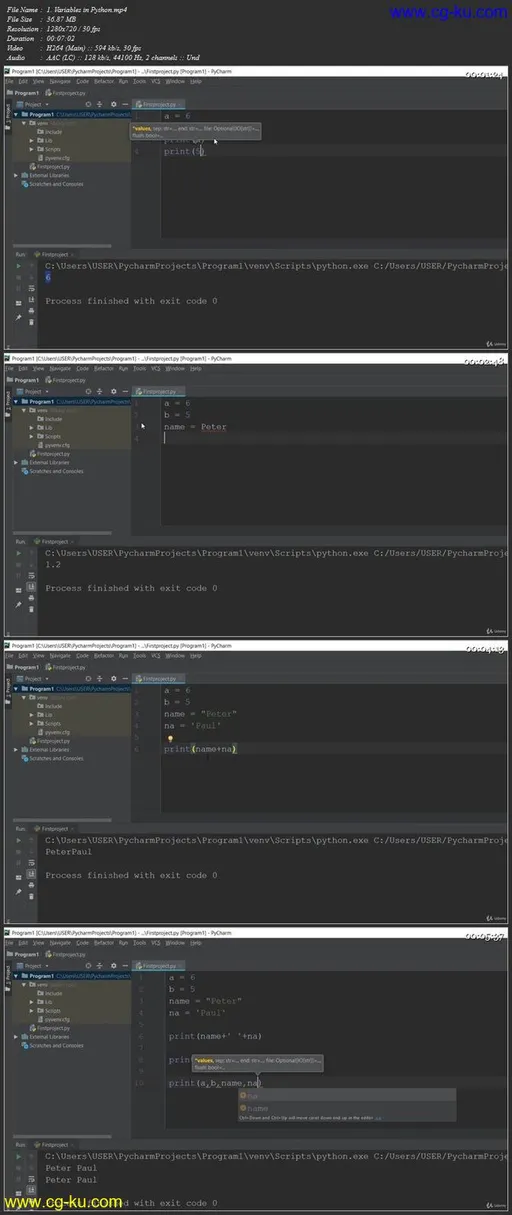Click the pin tab icon in the first frame's Run panel
The image size is (512, 1215).
click(x=18, y=318)
